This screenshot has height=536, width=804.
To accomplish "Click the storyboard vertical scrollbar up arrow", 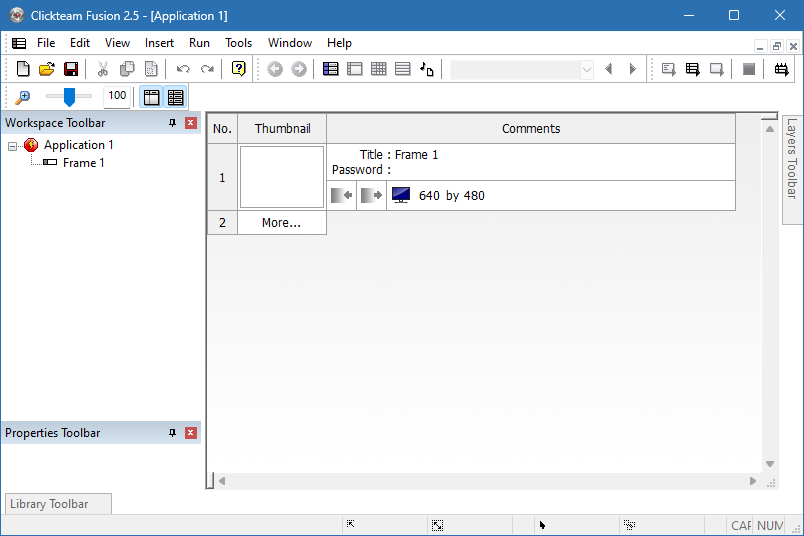I will point(770,129).
